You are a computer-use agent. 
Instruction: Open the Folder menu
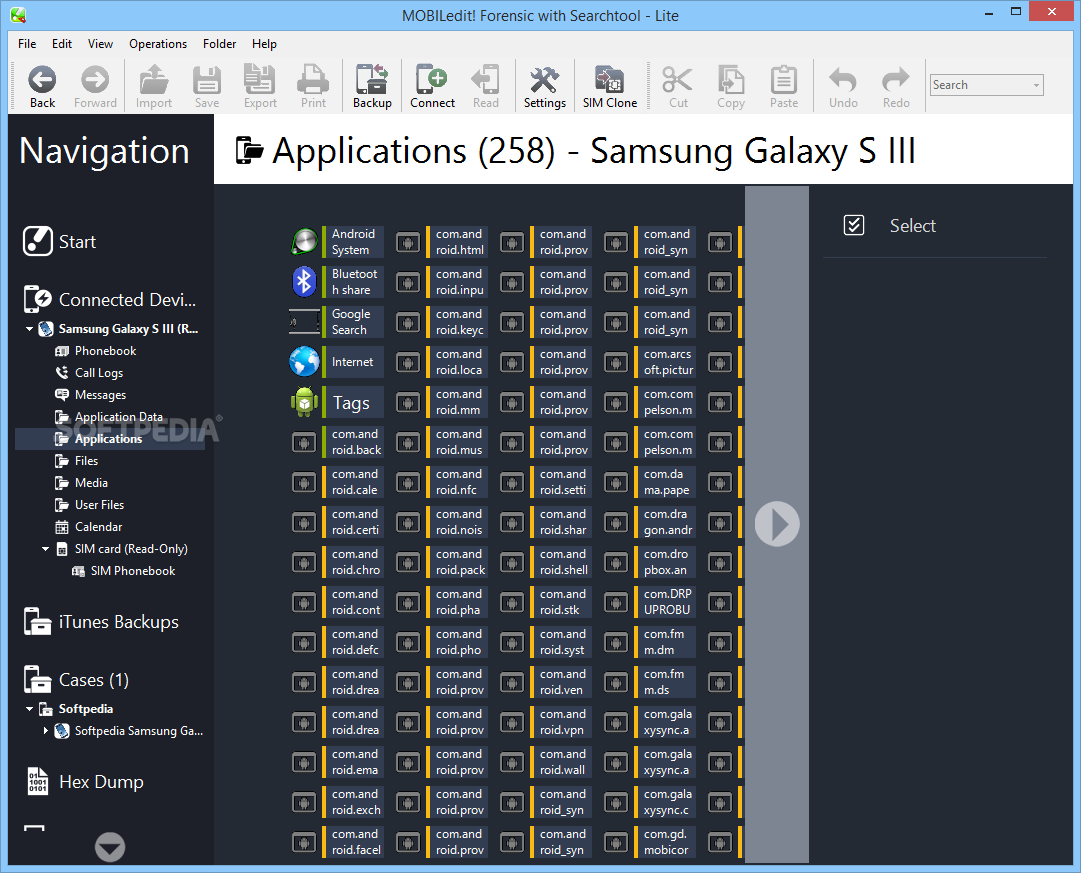219,43
